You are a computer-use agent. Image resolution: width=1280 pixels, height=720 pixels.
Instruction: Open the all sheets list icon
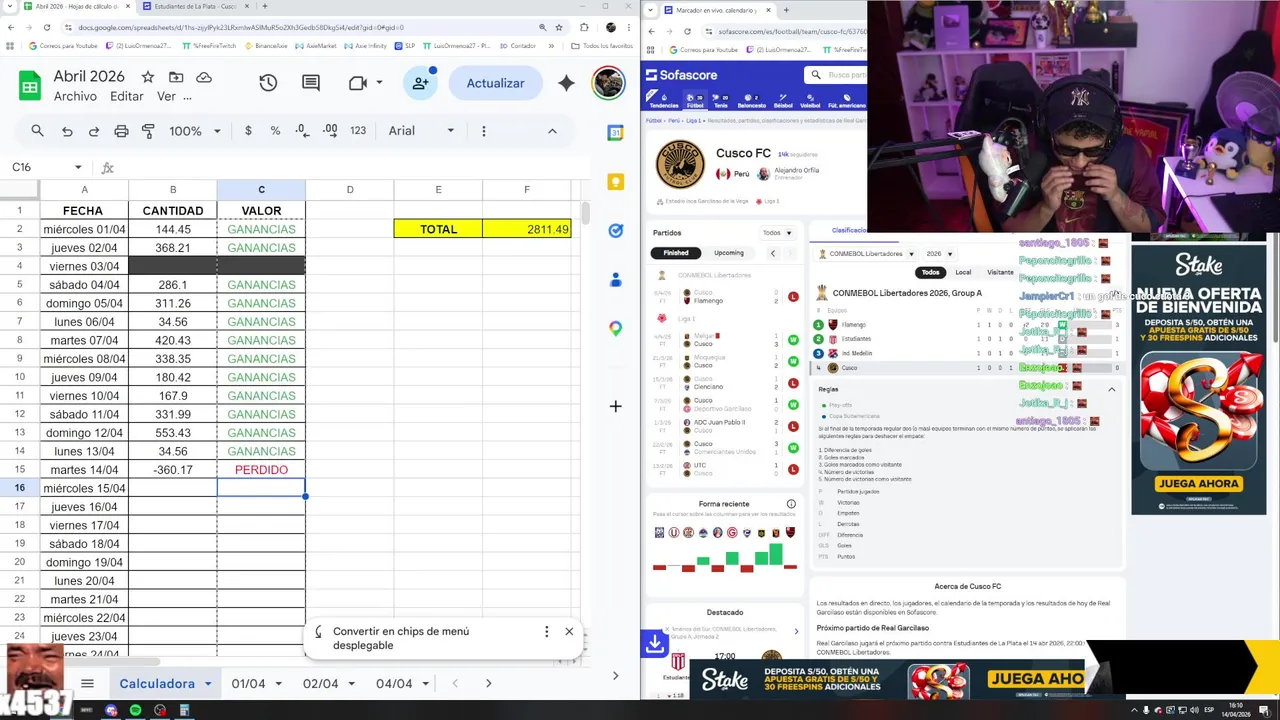click(x=87, y=684)
